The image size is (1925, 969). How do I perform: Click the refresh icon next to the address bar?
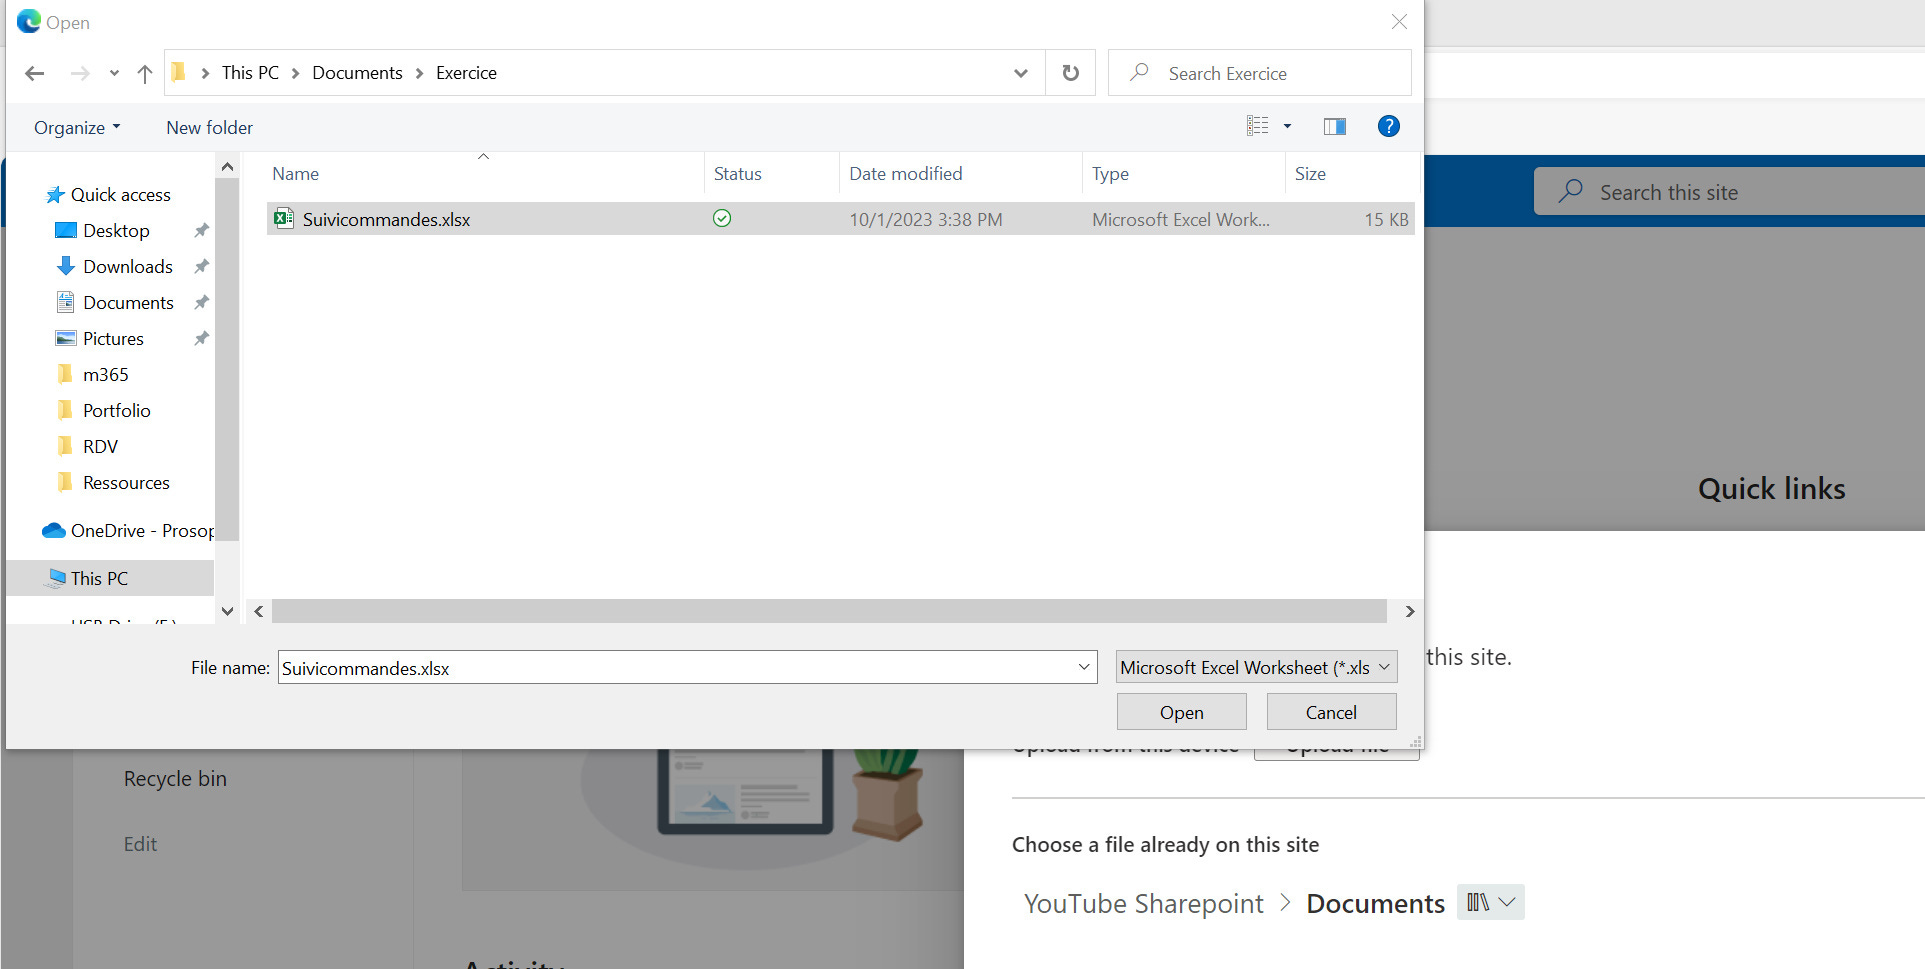(x=1070, y=72)
